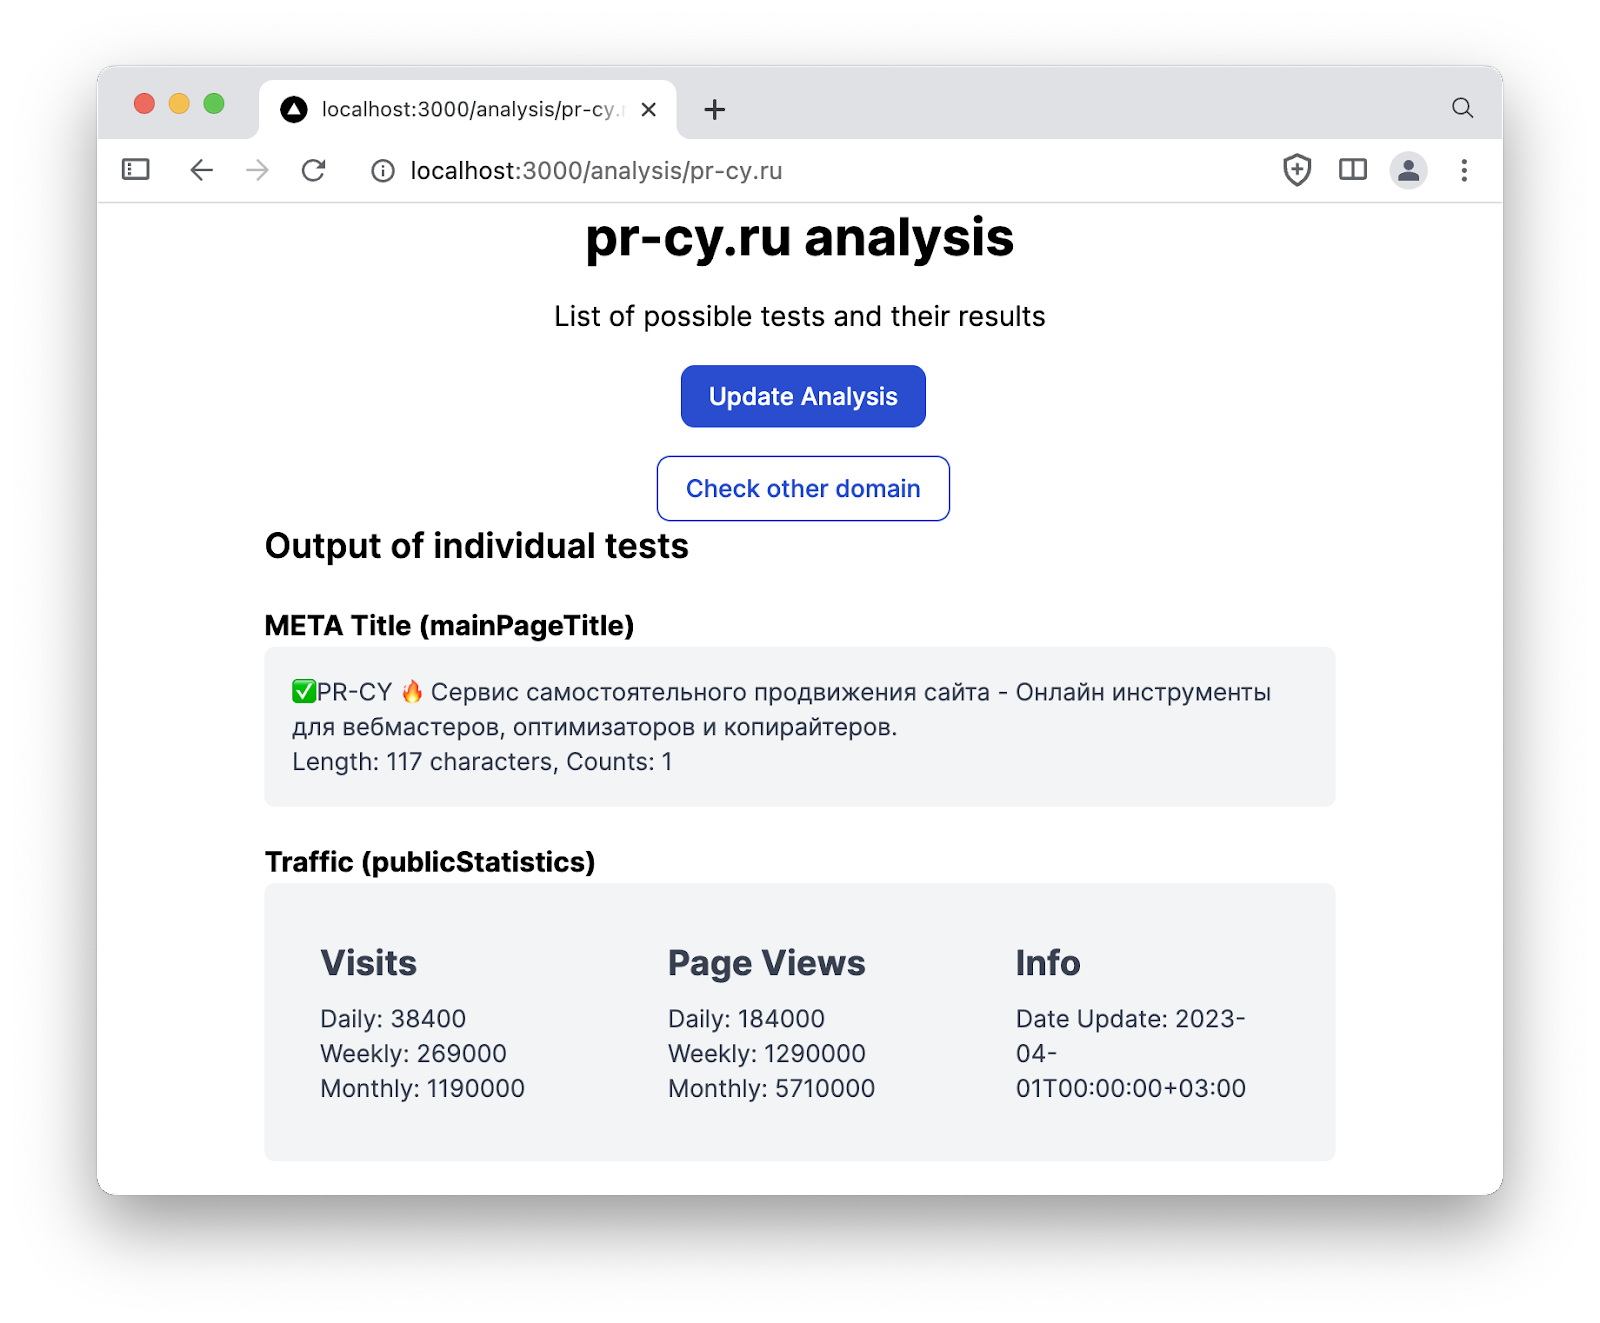View site information for localhost
The image size is (1600, 1323).
pos(383,170)
